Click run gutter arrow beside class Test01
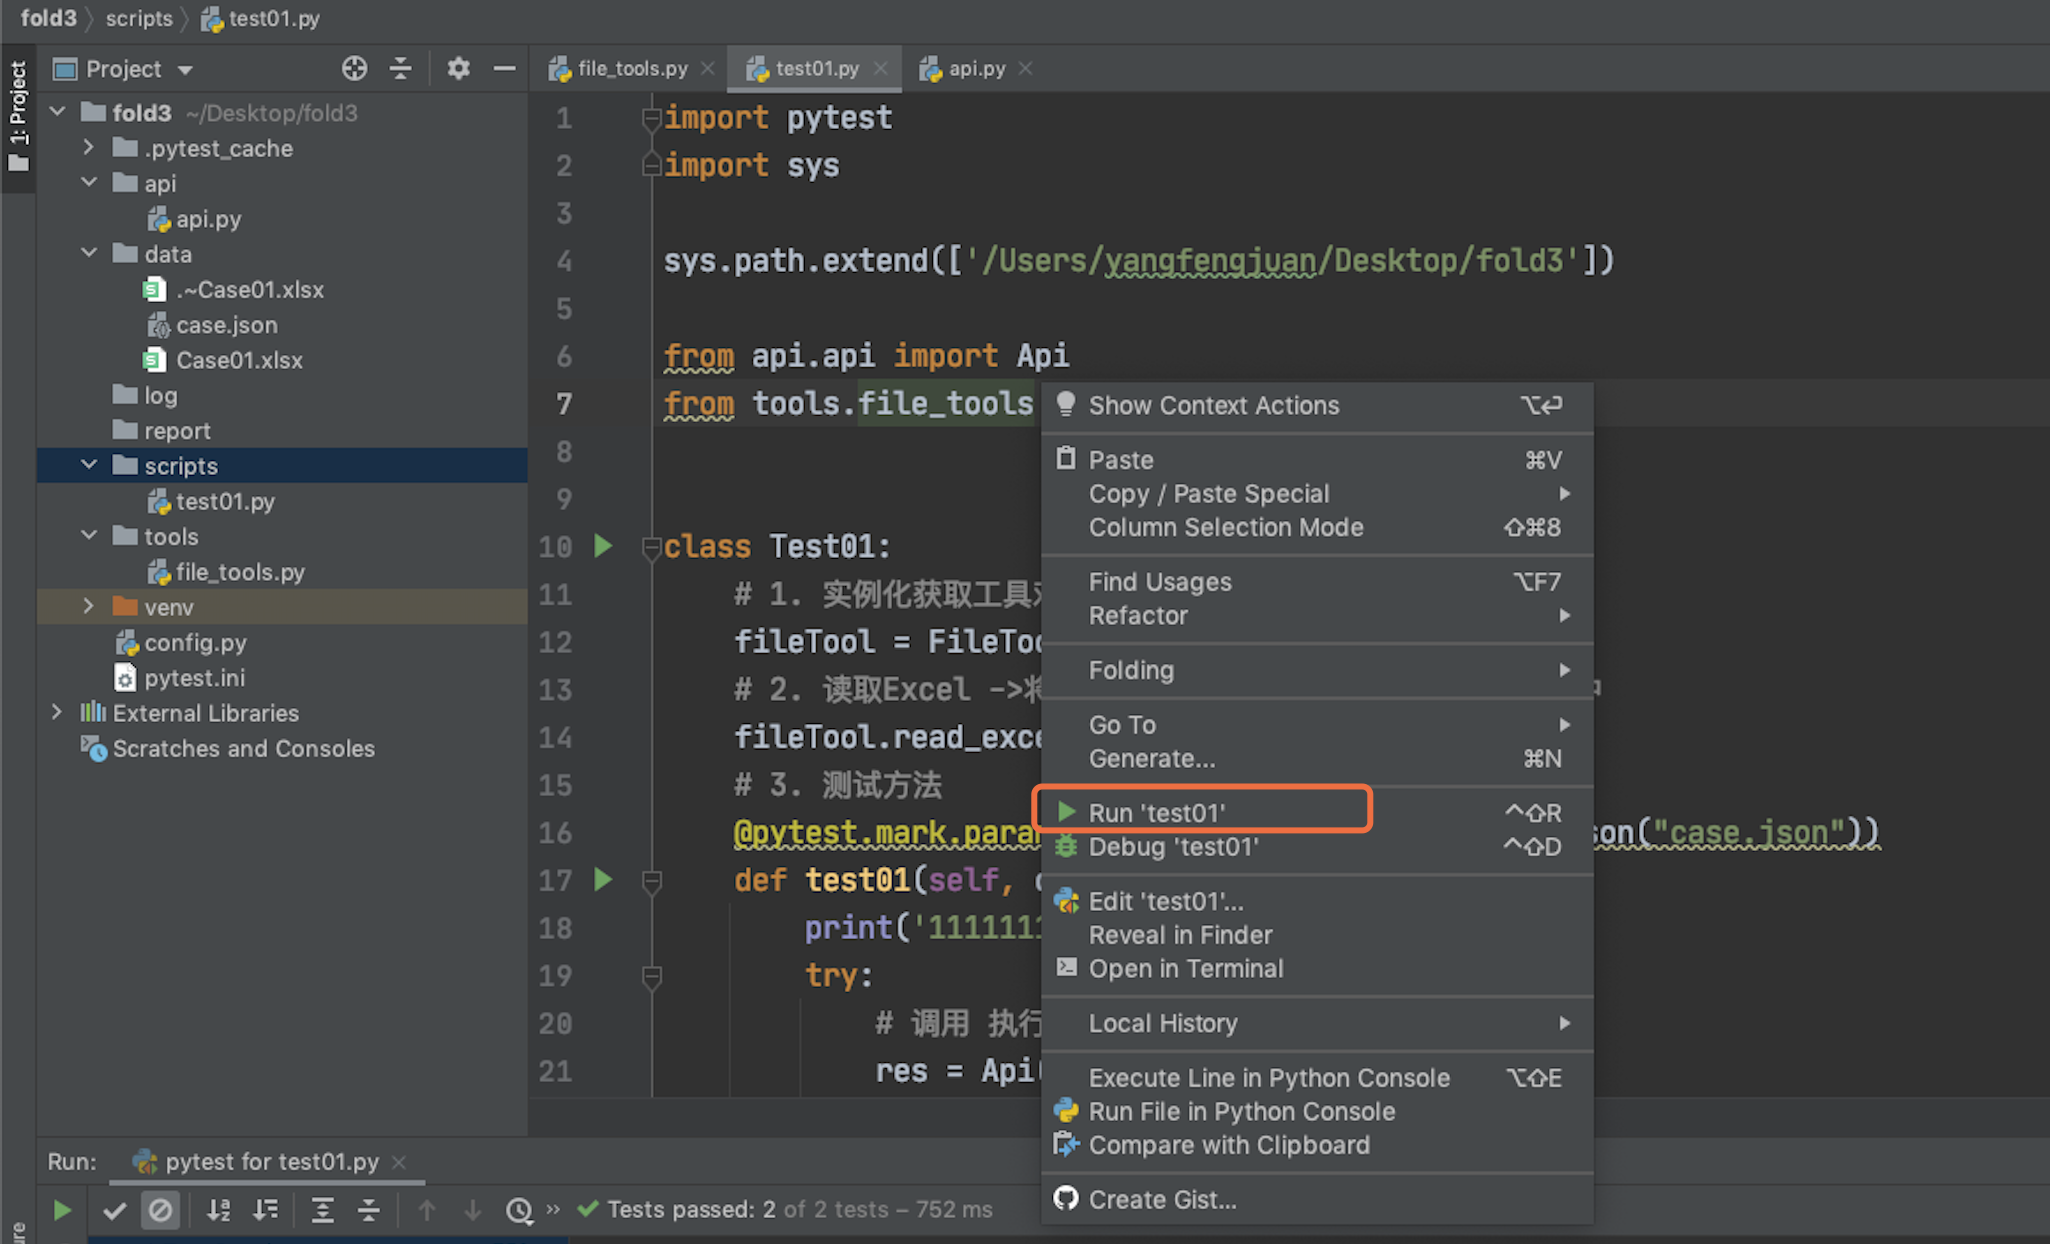The height and width of the screenshot is (1244, 2050). [x=603, y=546]
